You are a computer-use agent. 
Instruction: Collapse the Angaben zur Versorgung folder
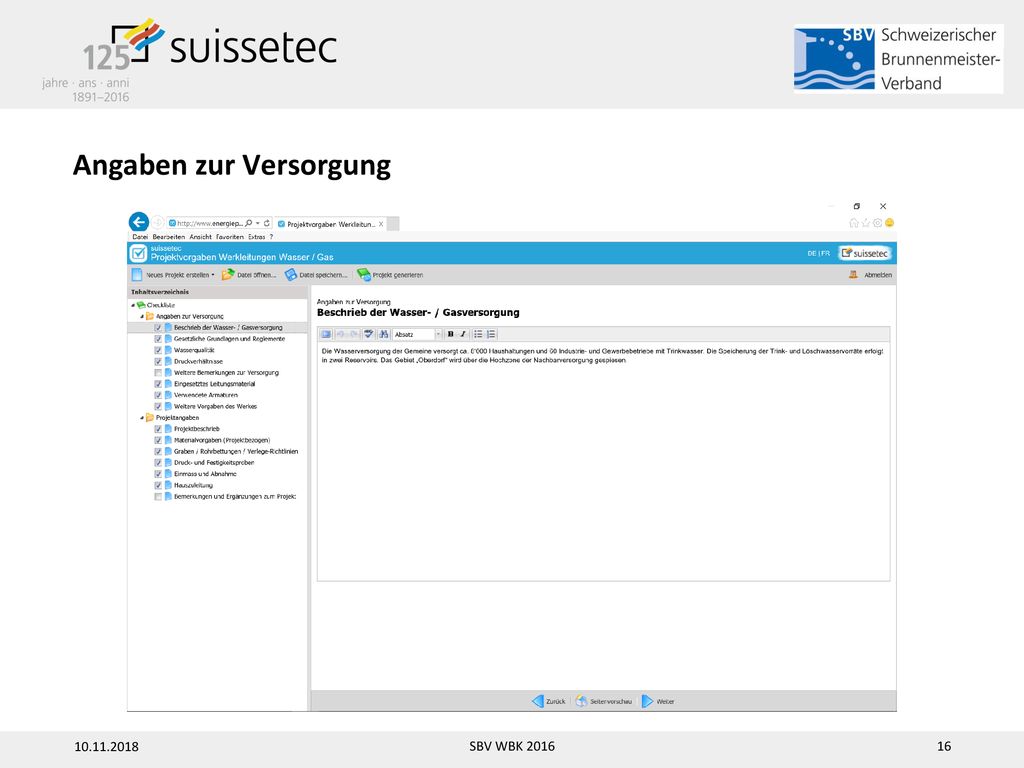142,316
